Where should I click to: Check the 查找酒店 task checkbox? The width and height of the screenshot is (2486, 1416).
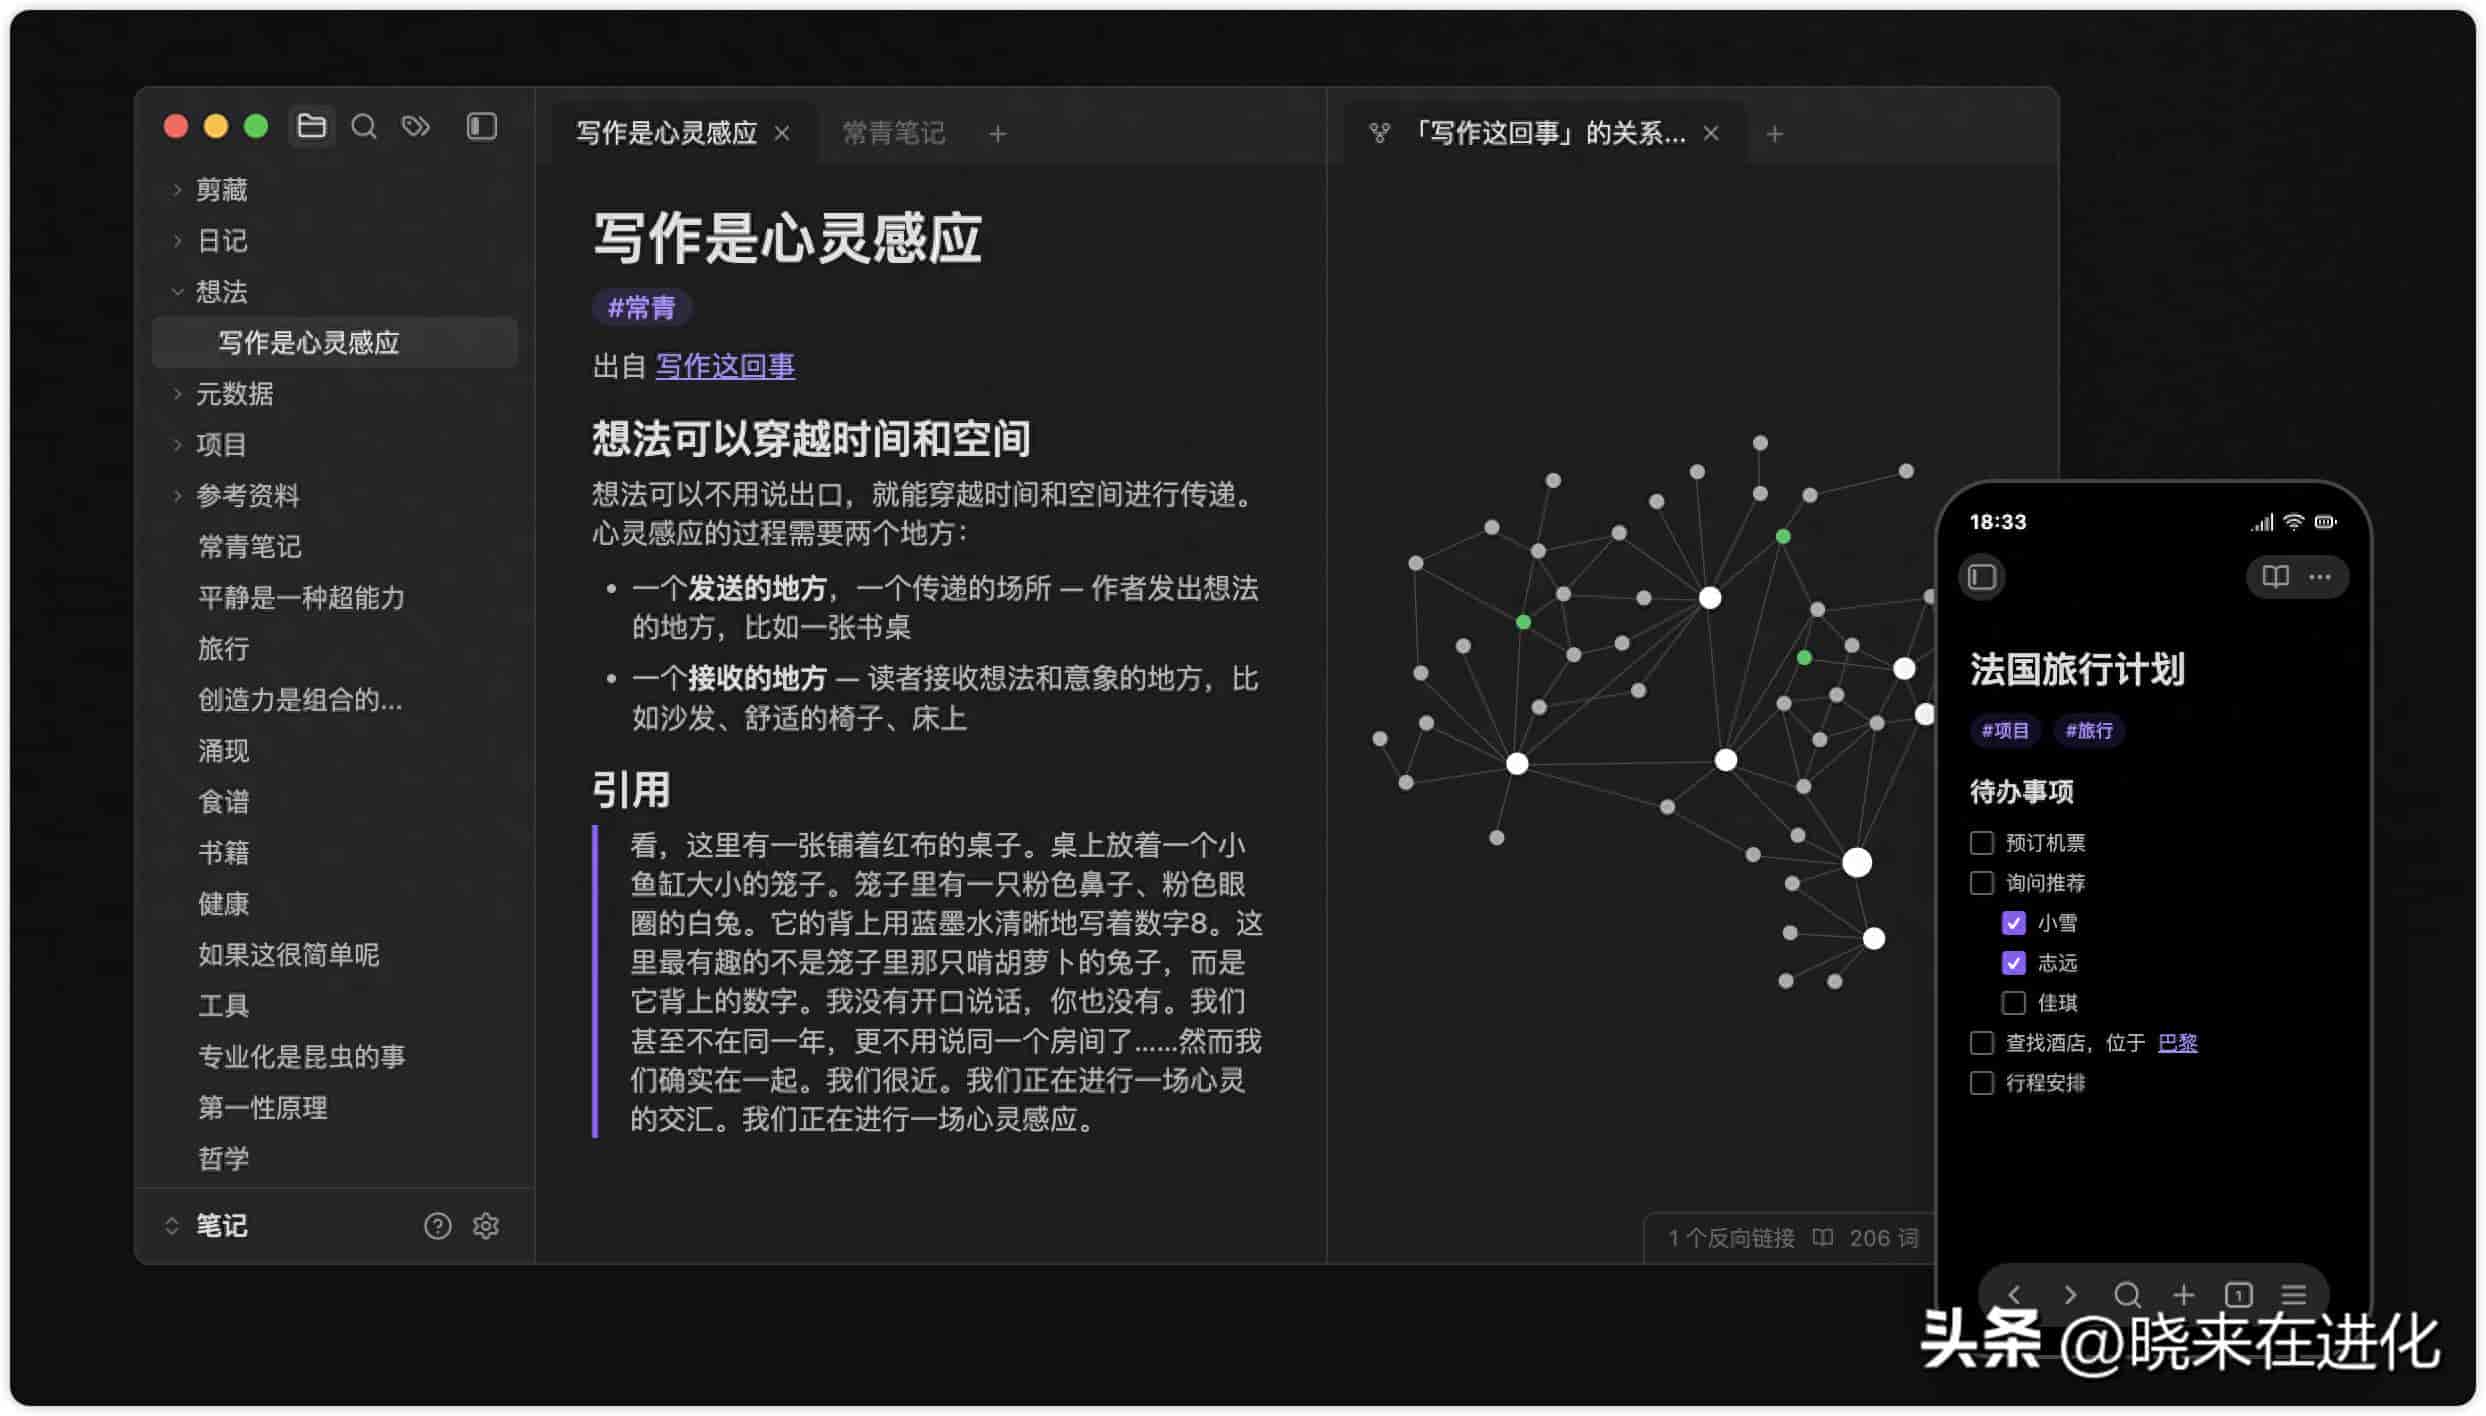tap(1982, 1043)
